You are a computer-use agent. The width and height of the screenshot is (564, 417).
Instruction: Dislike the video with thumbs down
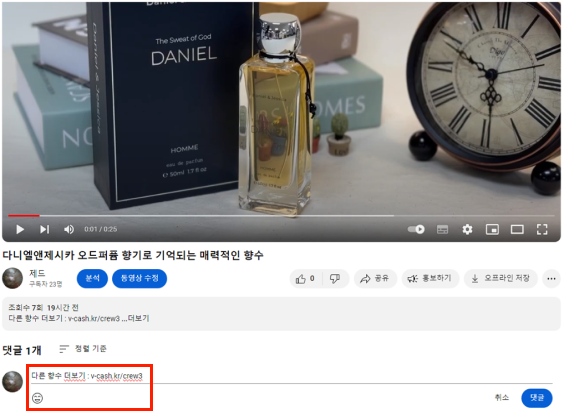[335, 278]
